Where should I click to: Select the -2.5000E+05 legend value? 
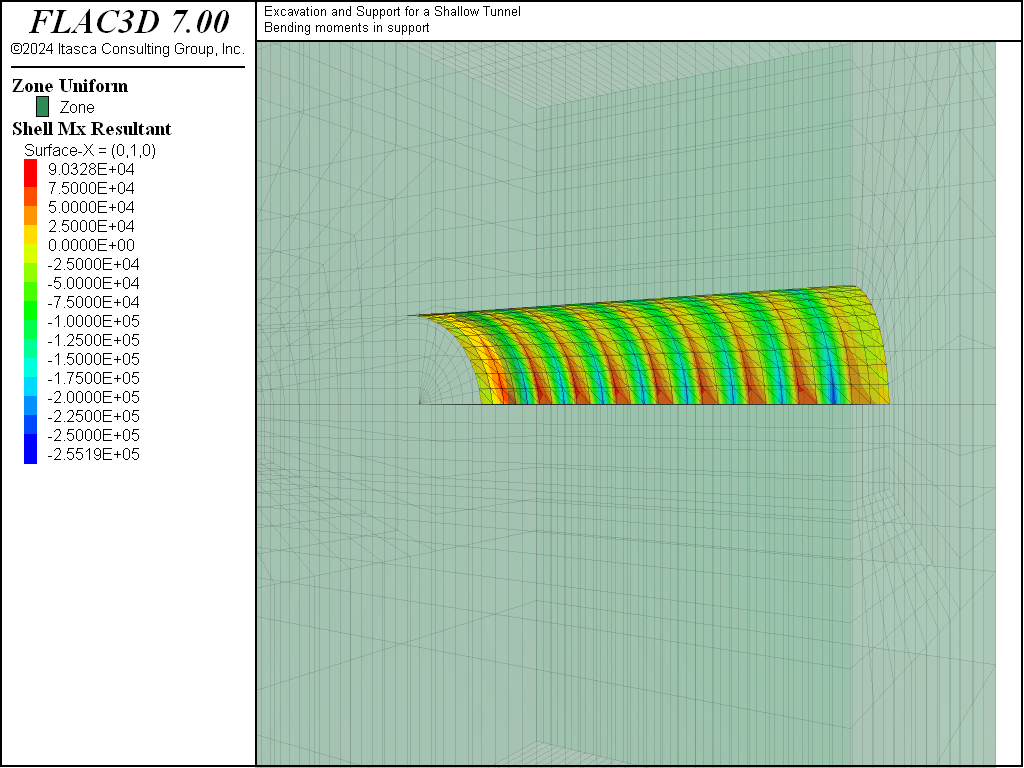(93, 435)
